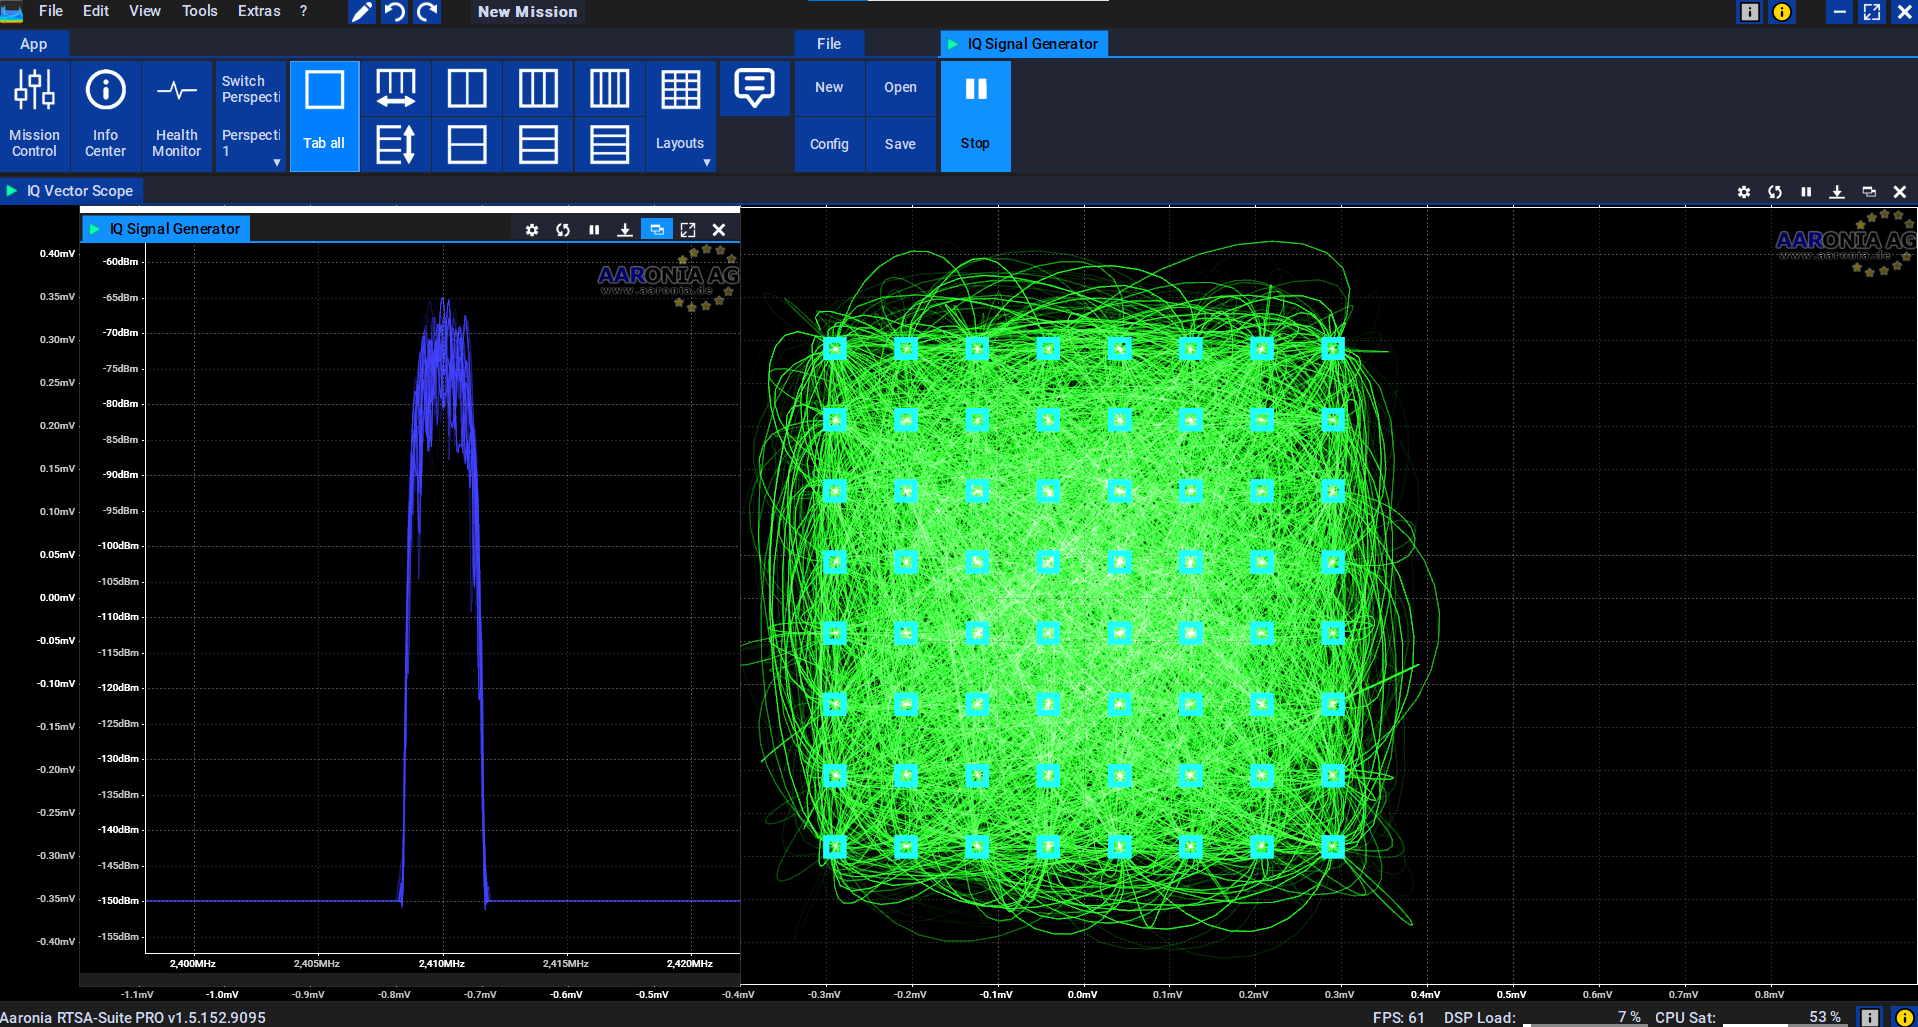This screenshot has width=1918, height=1027.
Task: Select the four-row layout
Action: [609, 144]
